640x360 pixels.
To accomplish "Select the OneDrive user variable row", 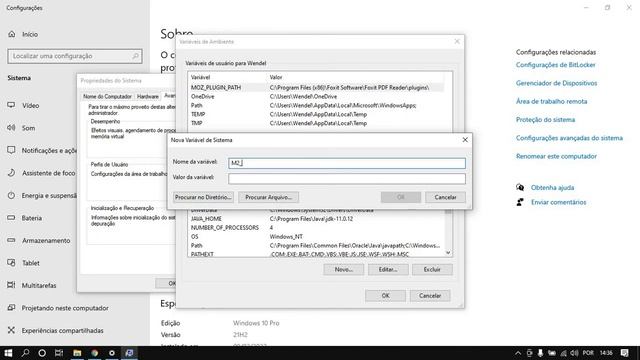I will tap(316, 96).
